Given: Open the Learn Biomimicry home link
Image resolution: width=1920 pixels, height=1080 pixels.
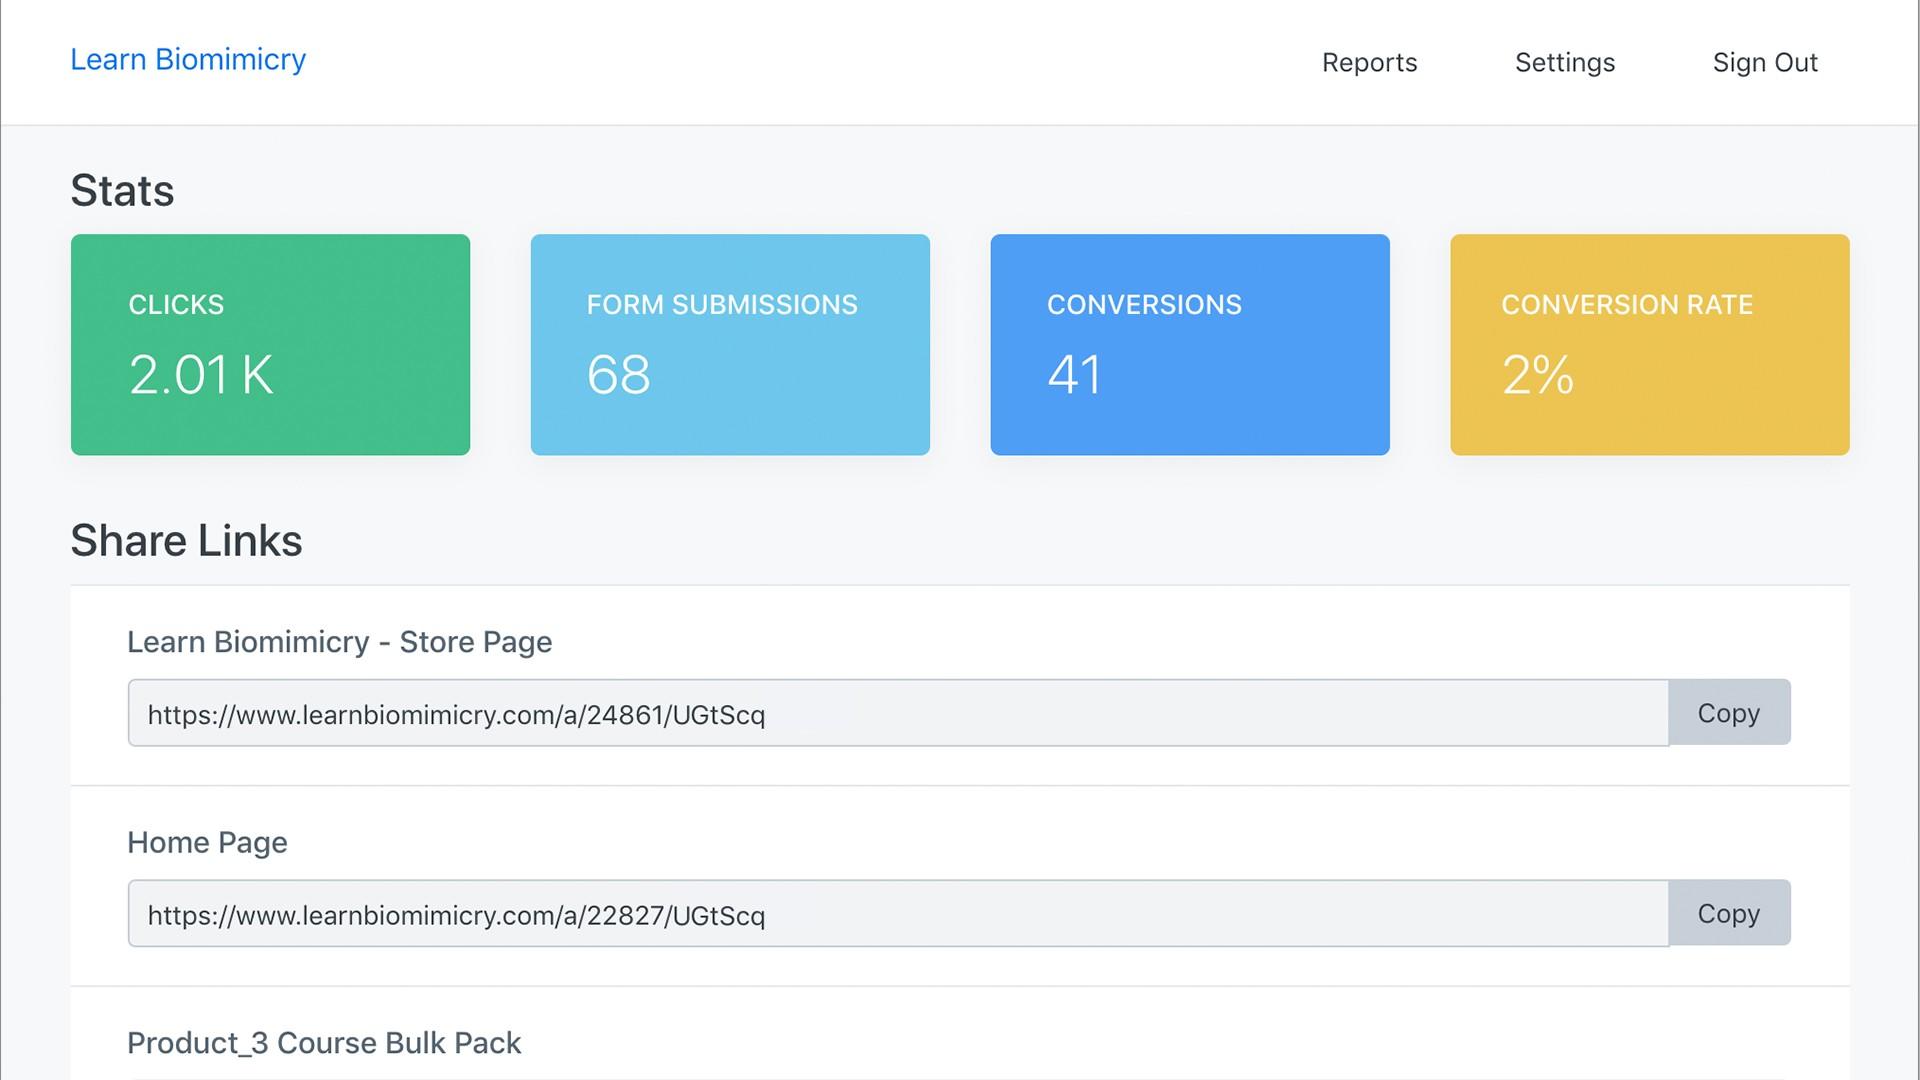Looking at the screenshot, I should click(188, 60).
